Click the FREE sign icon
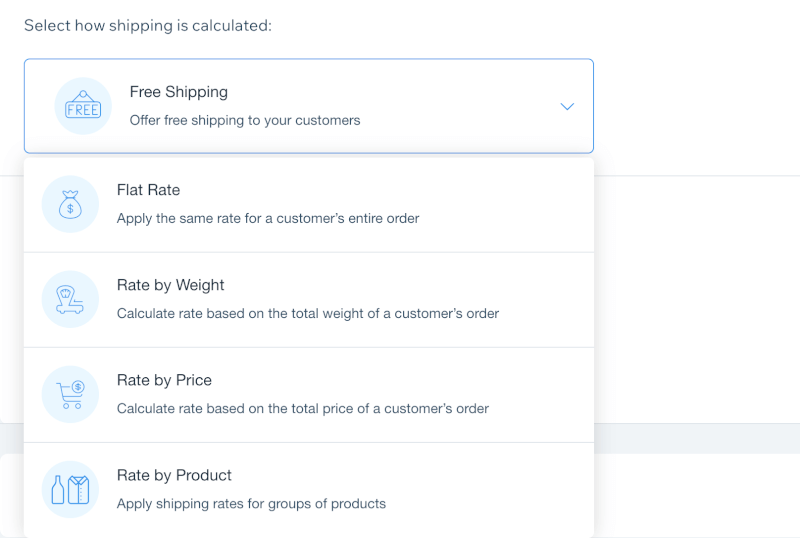 coord(83,106)
